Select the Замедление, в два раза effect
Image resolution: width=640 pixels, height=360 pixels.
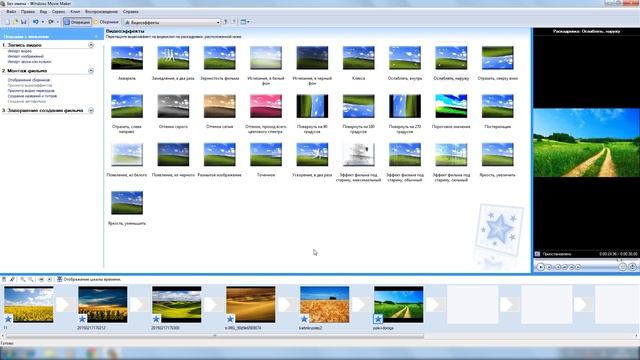pyautogui.click(x=173, y=58)
